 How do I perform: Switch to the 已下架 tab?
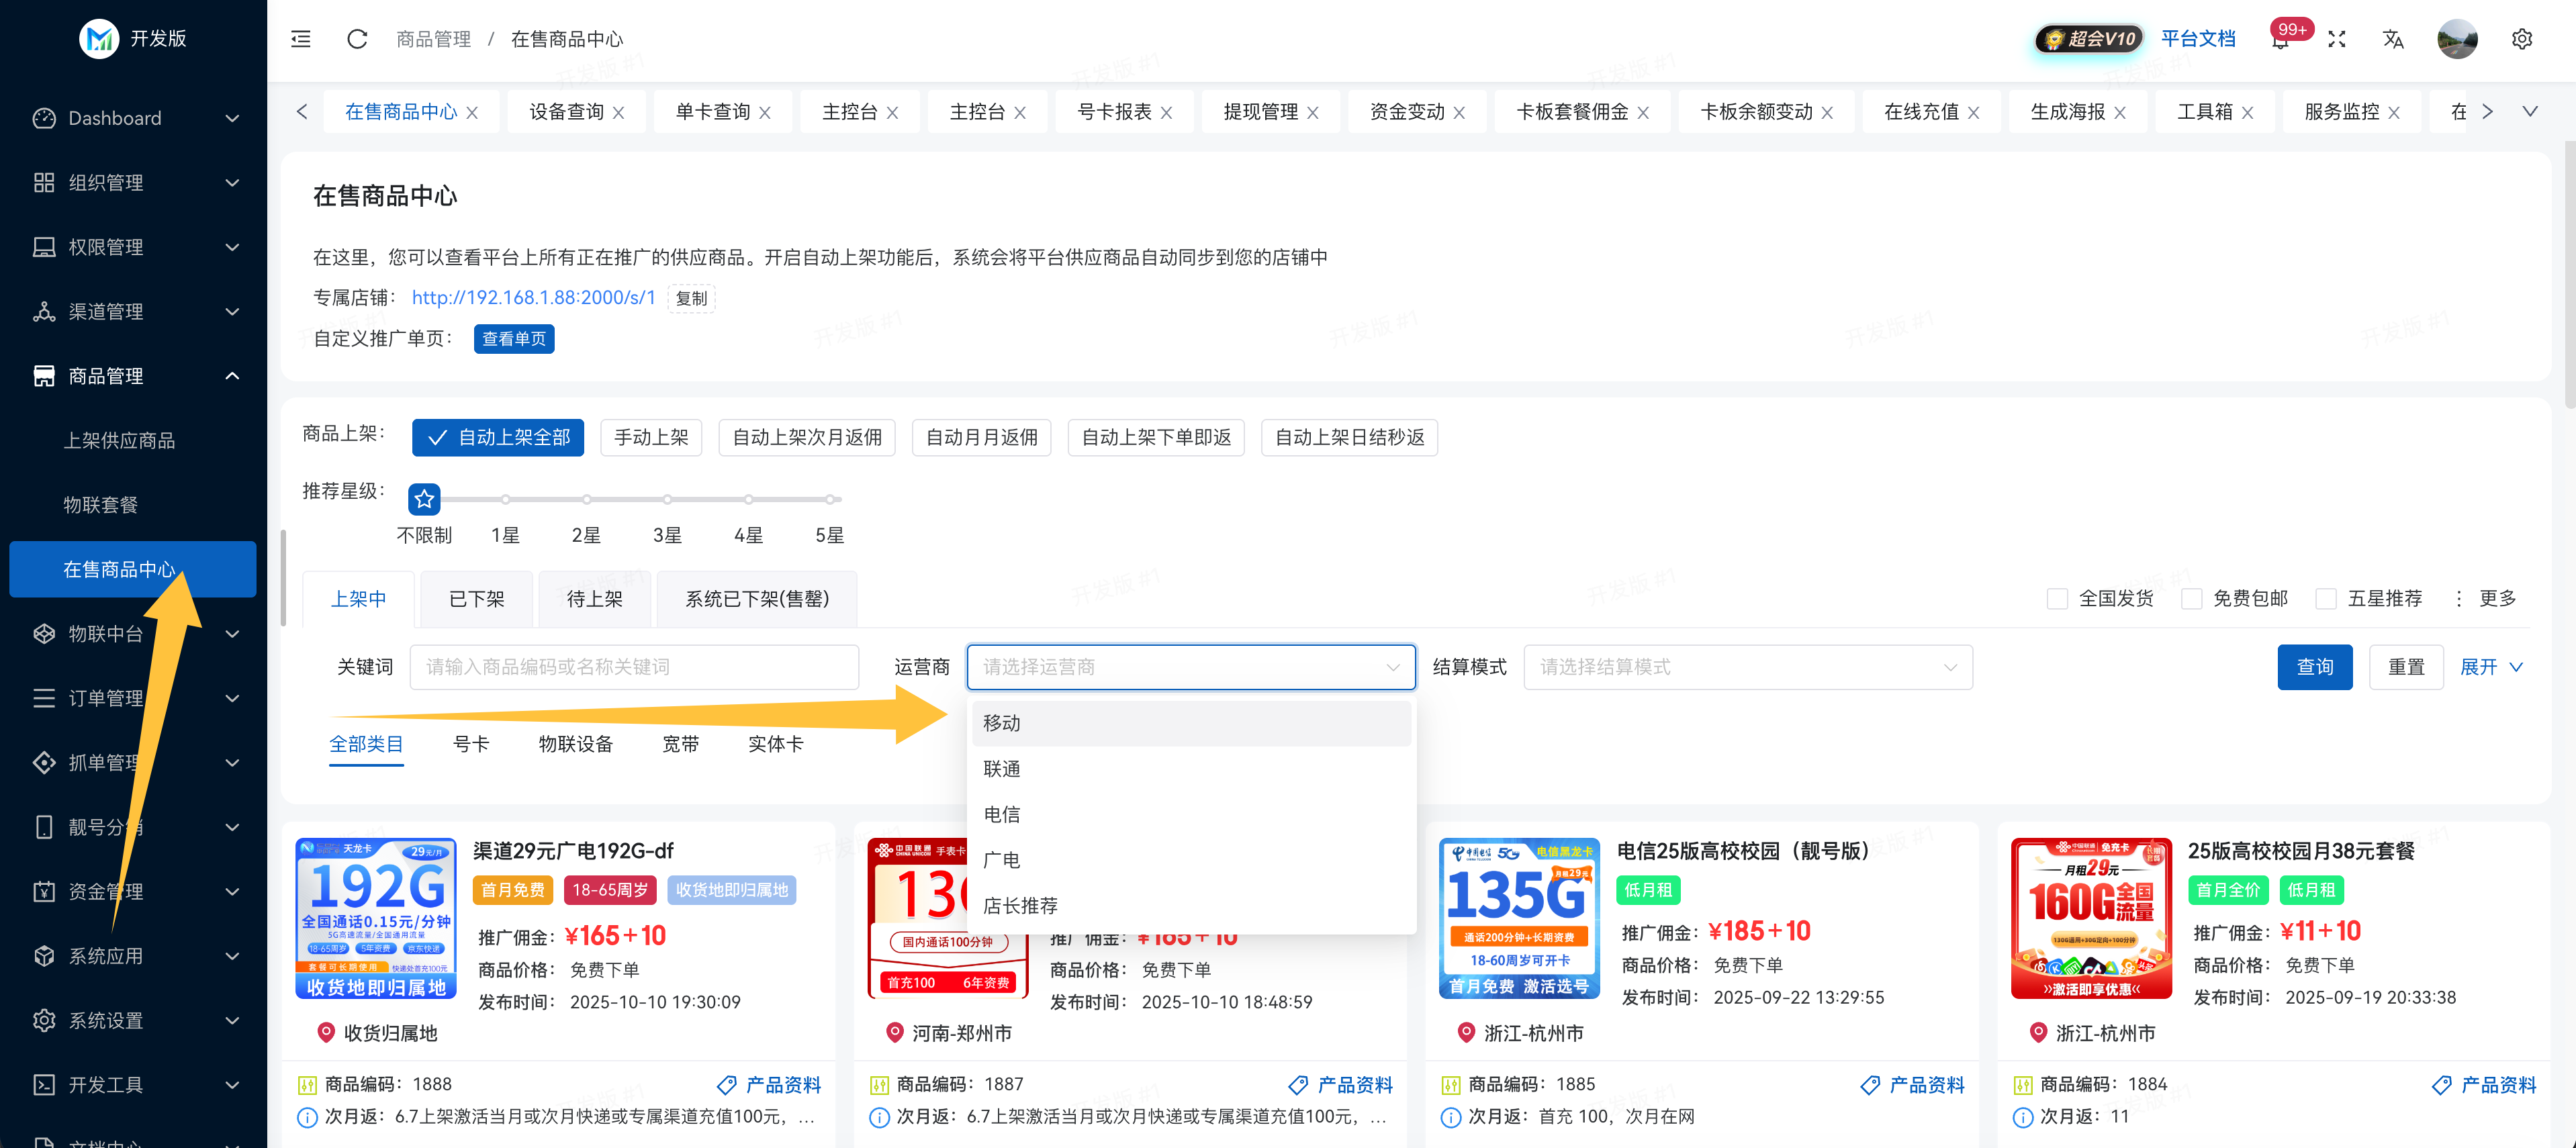(x=476, y=599)
